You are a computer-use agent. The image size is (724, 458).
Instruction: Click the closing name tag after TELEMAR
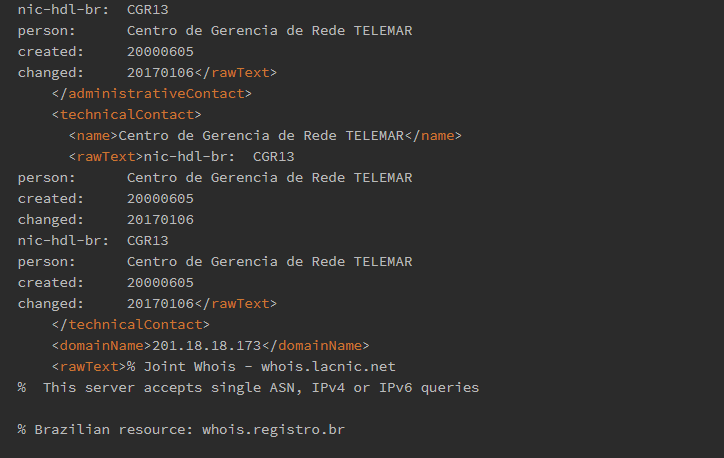tap(433, 136)
